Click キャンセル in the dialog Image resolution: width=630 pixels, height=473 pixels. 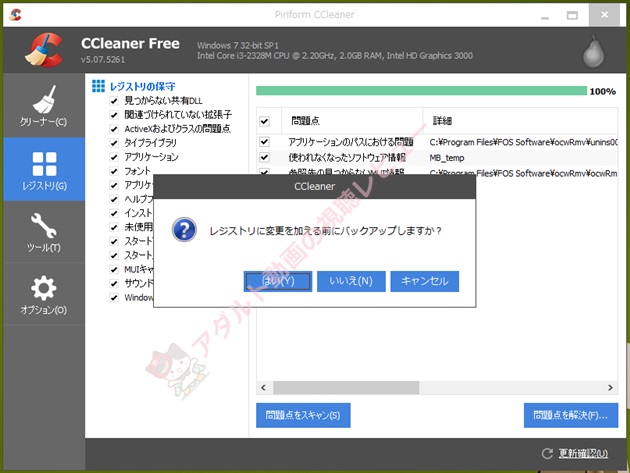(x=425, y=281)
